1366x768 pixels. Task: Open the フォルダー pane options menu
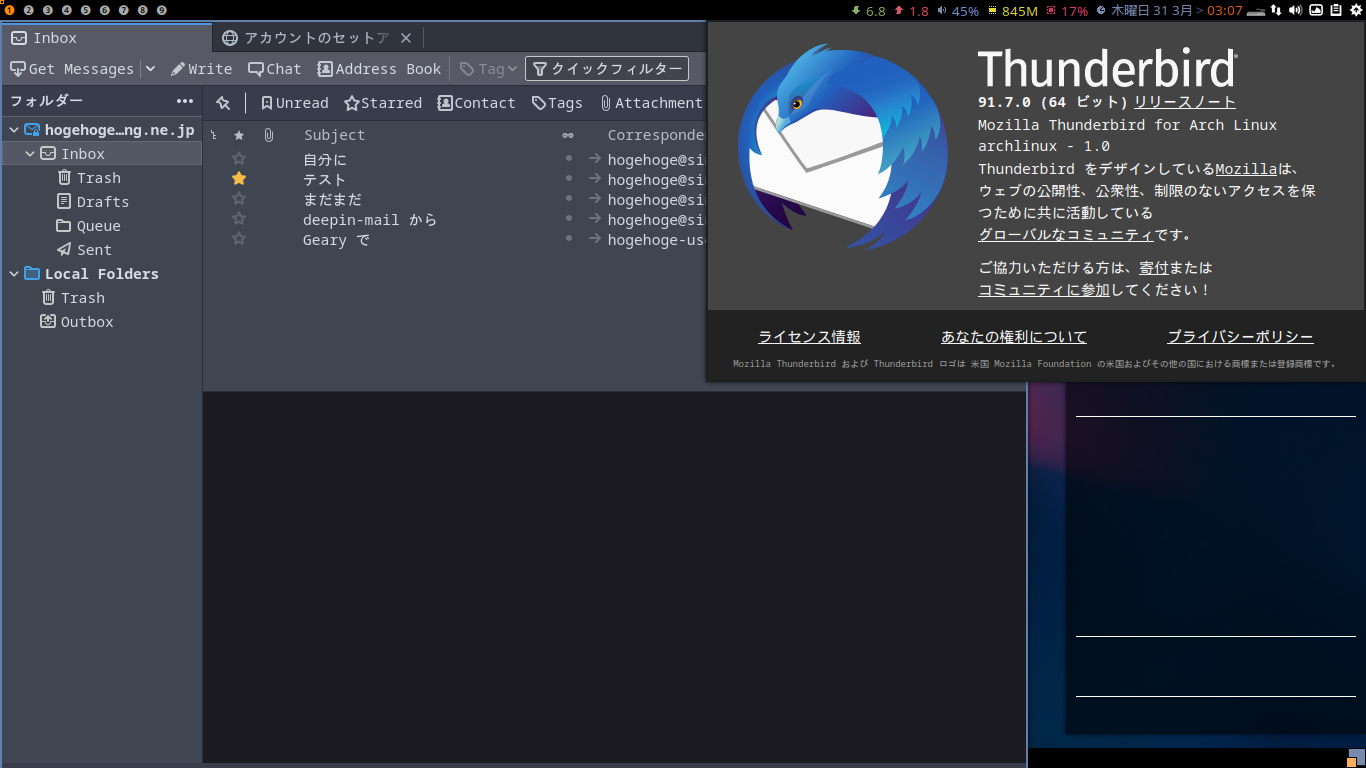coord(185,101)
